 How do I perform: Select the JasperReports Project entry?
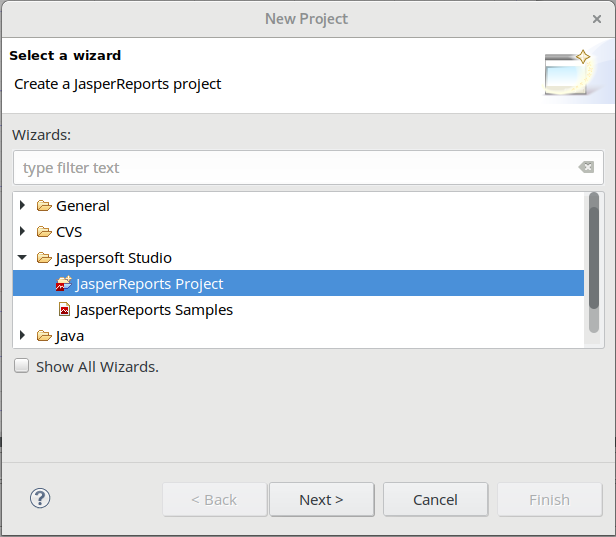(149, 284)
